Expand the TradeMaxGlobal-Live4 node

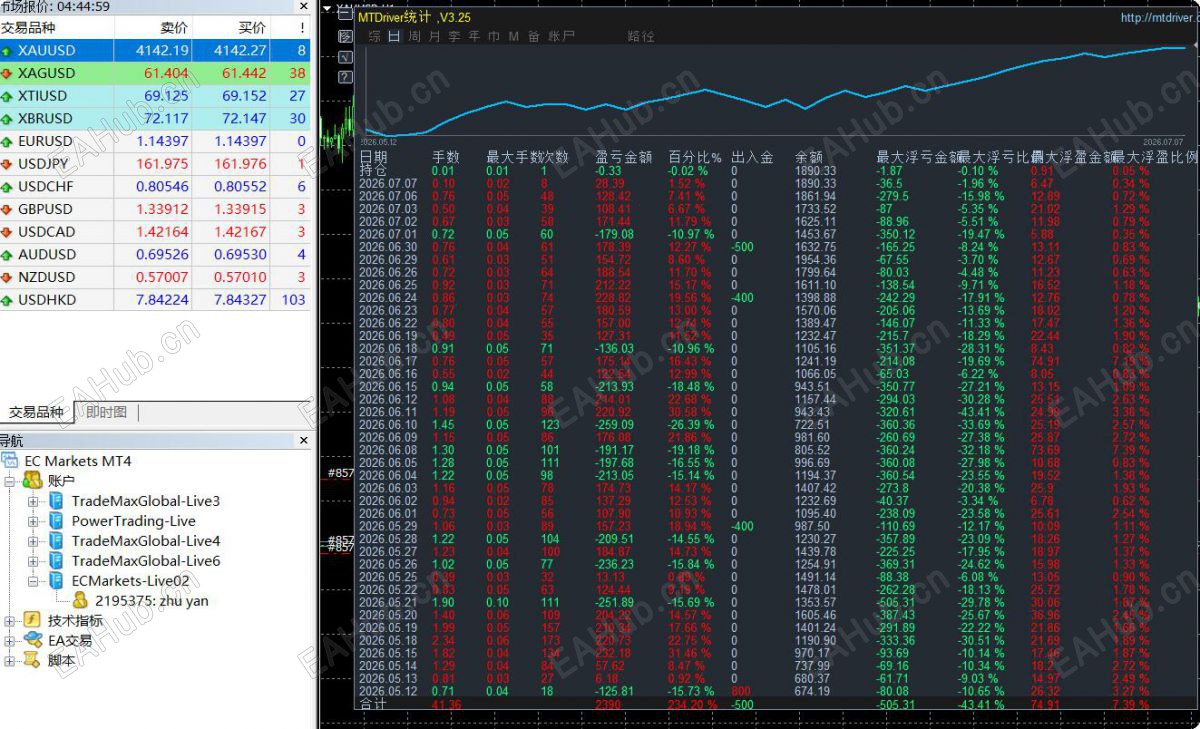[x=33, y=541]
